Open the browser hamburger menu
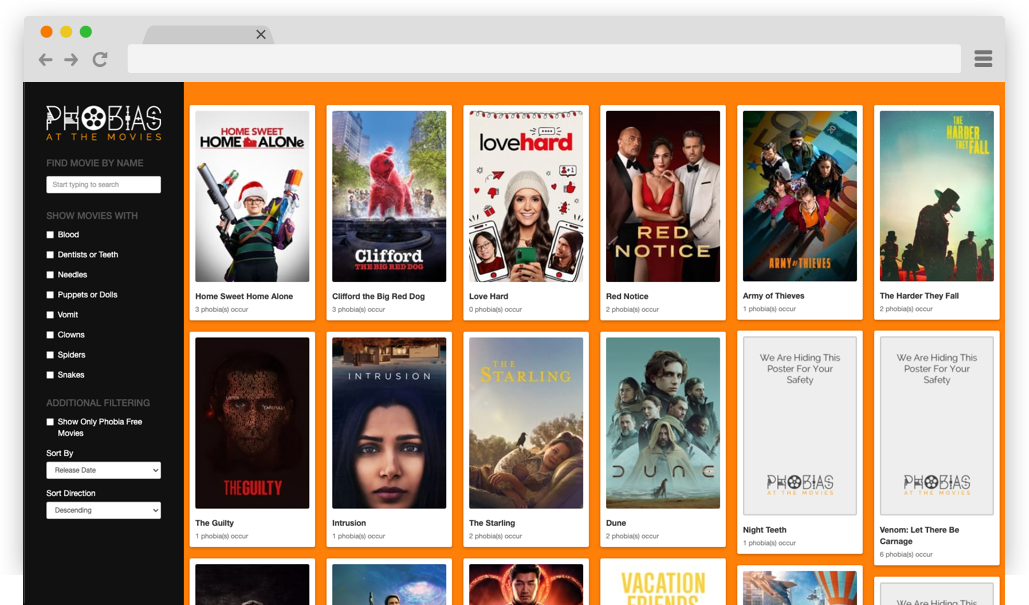1029x605 pixels. tap(983, 59)
